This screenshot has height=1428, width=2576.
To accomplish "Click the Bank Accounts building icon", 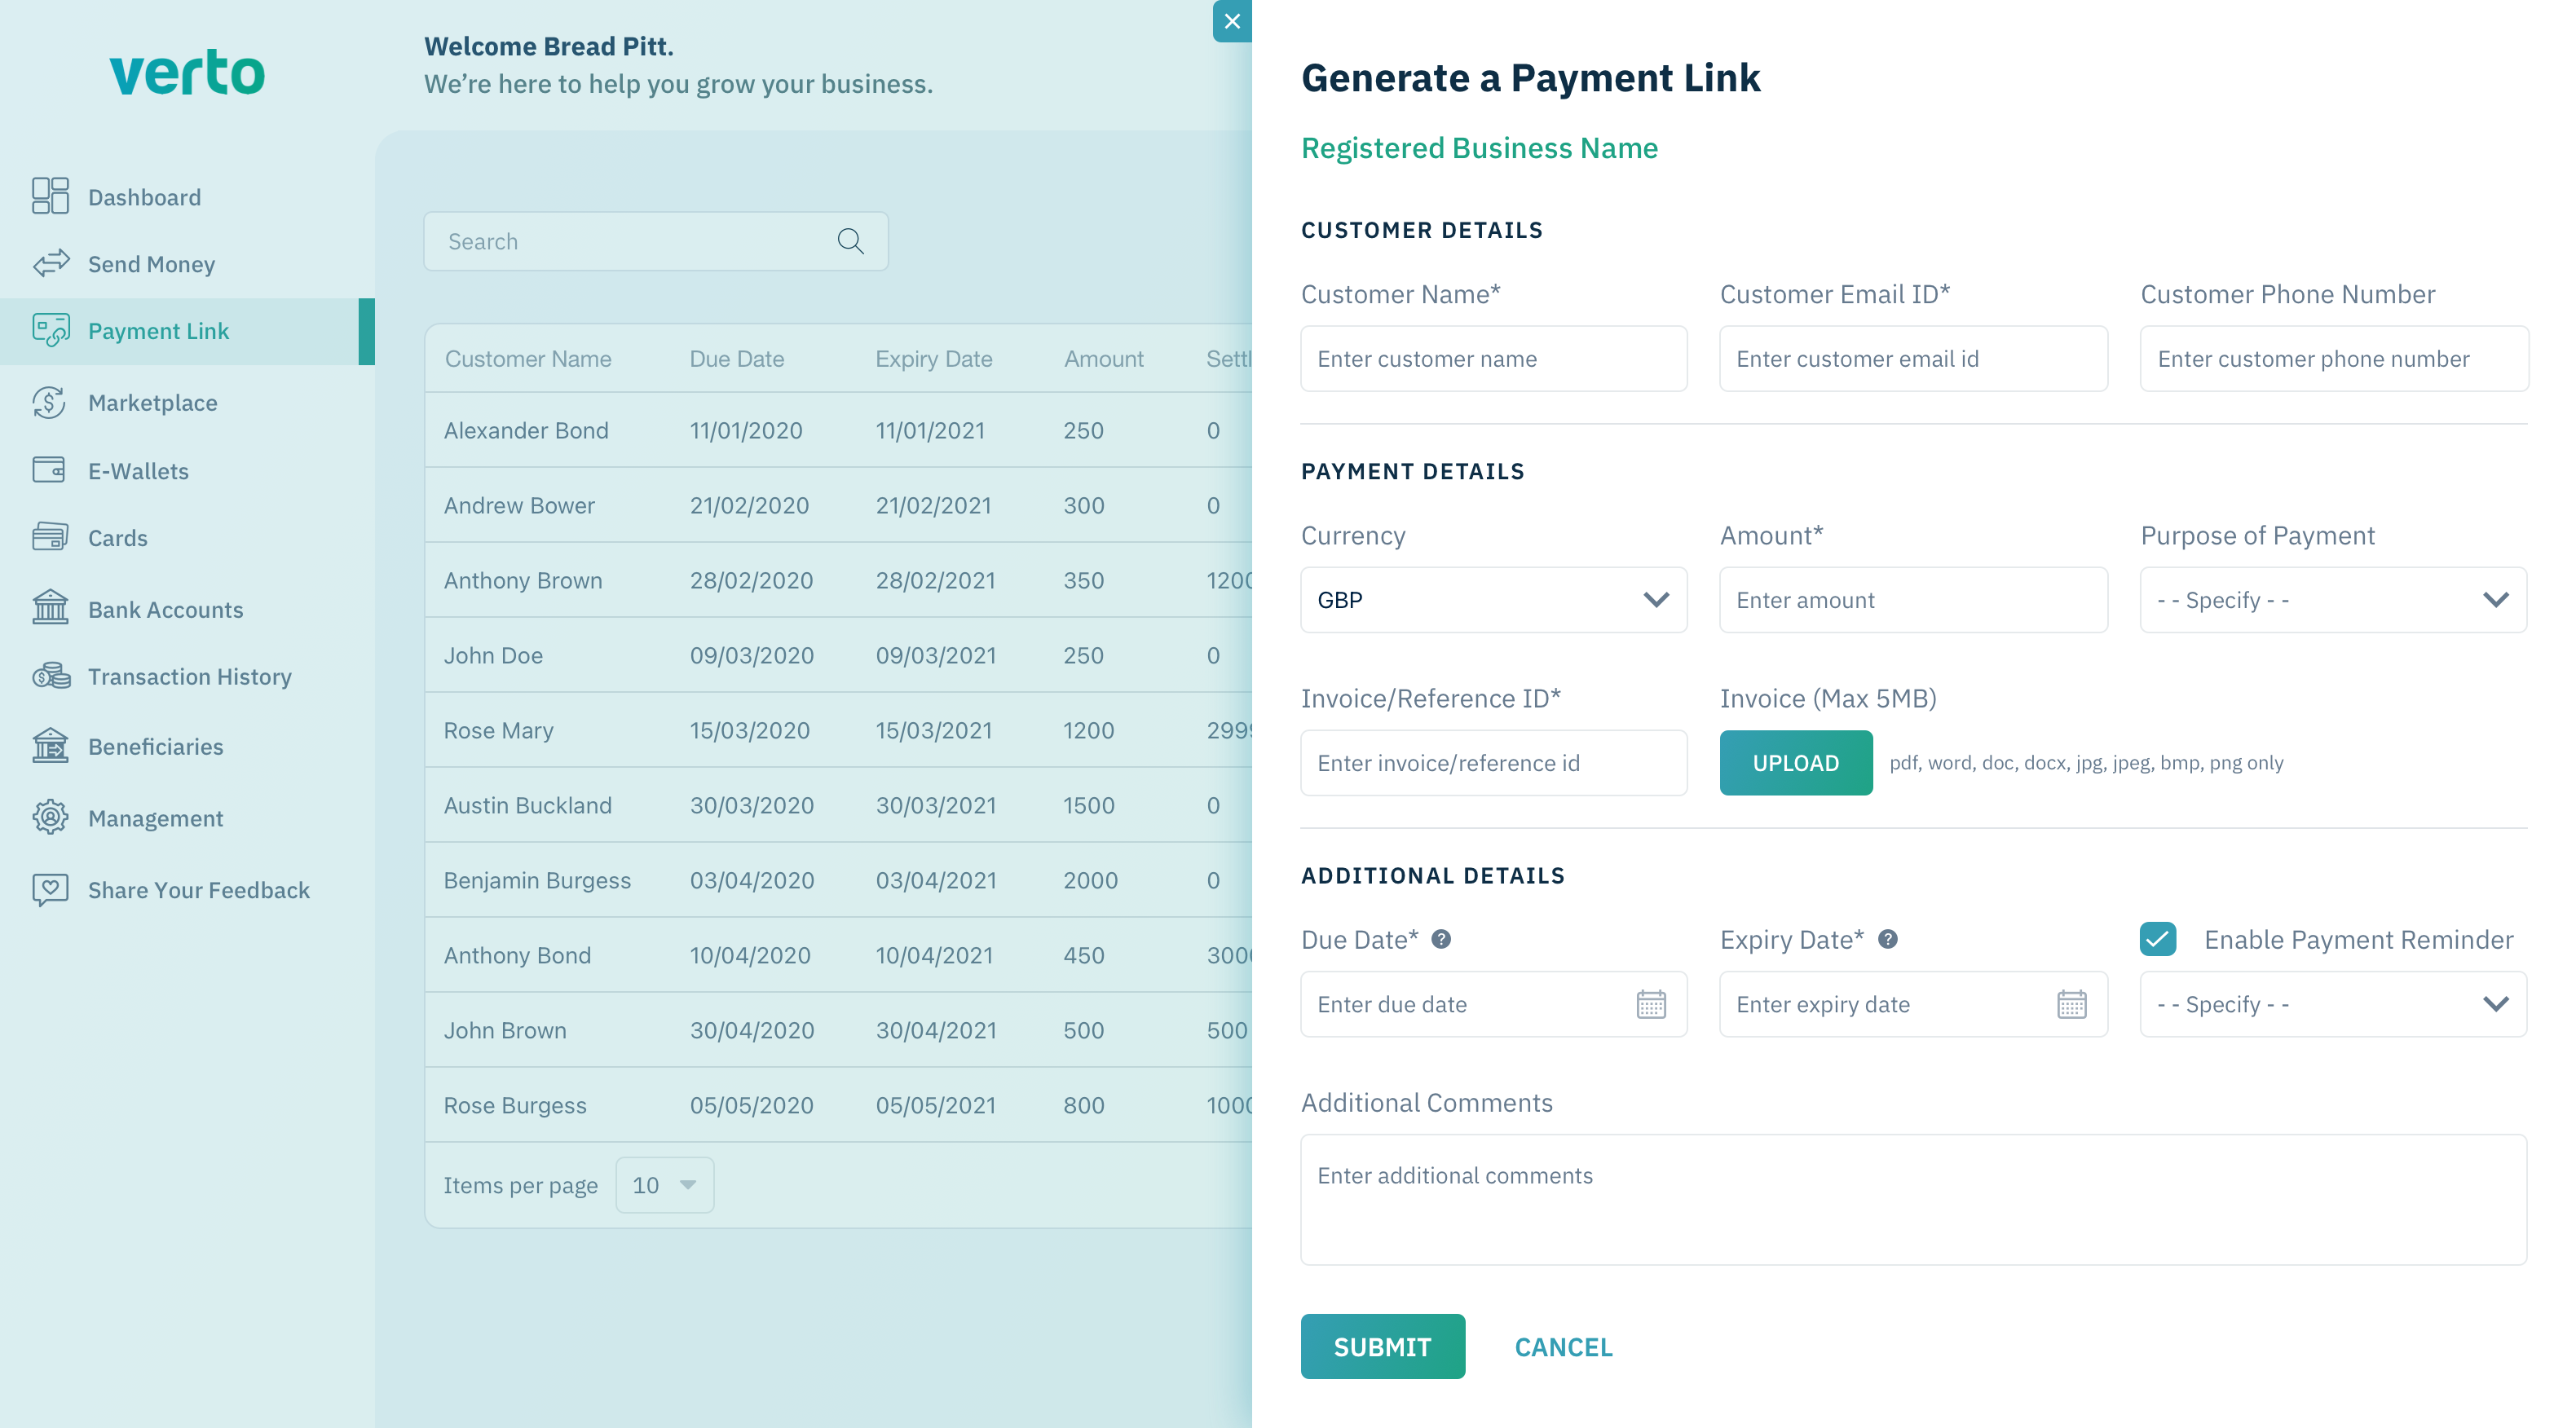I will tap(49, 609).
